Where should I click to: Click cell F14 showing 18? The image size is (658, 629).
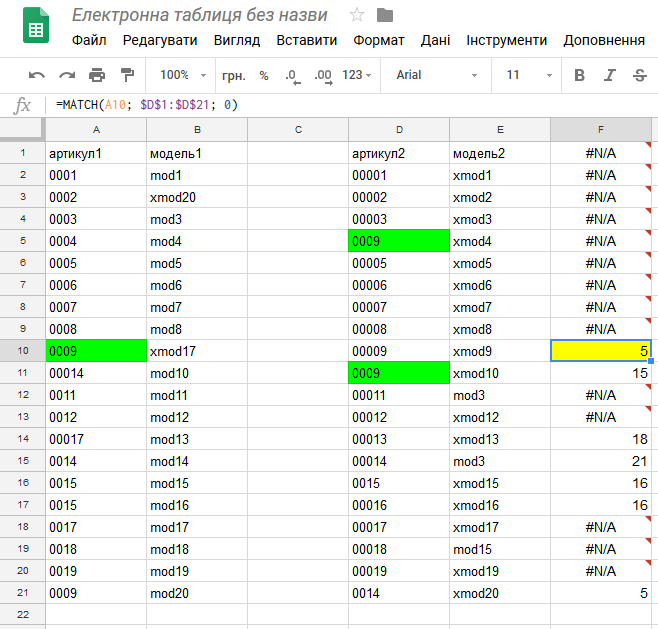(x=601, y=439)
